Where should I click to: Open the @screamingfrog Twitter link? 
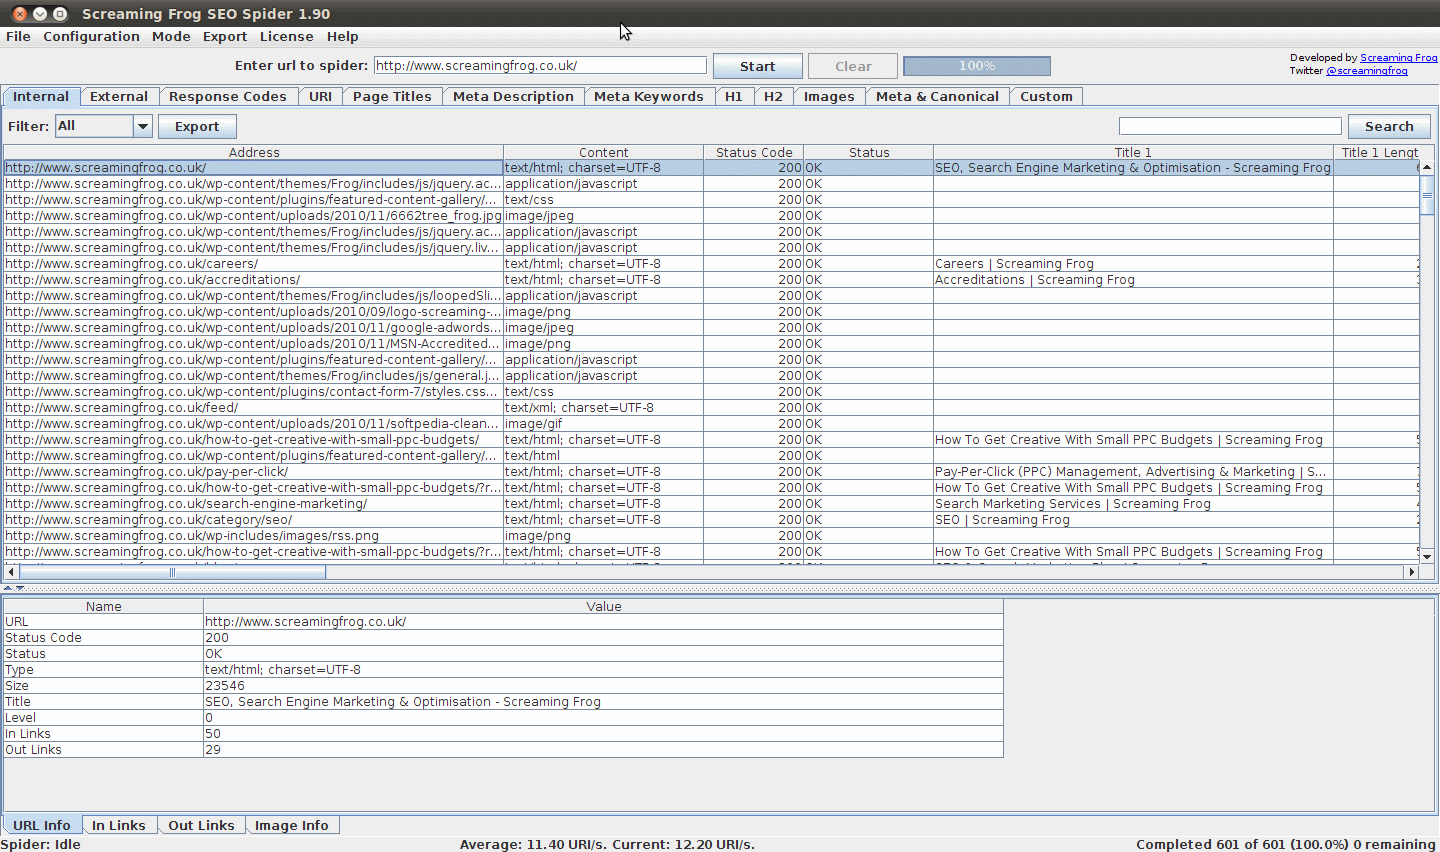(1366, 71)
